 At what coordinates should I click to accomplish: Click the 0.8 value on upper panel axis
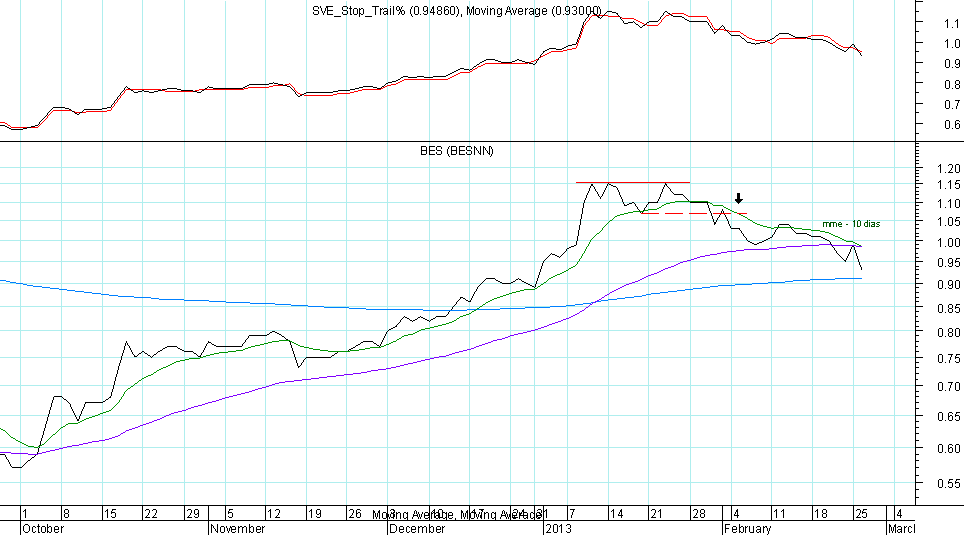(x=952, y=84)
